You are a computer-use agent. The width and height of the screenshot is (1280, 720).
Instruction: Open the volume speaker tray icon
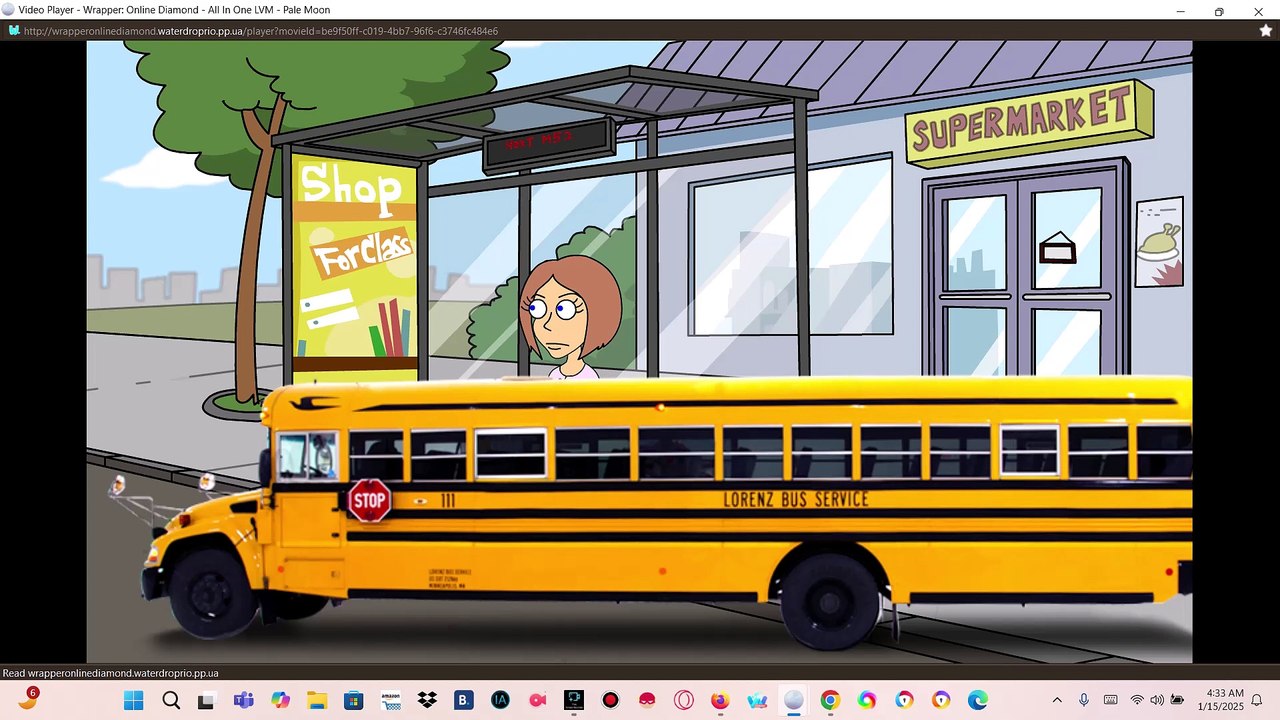point(1157,700)
